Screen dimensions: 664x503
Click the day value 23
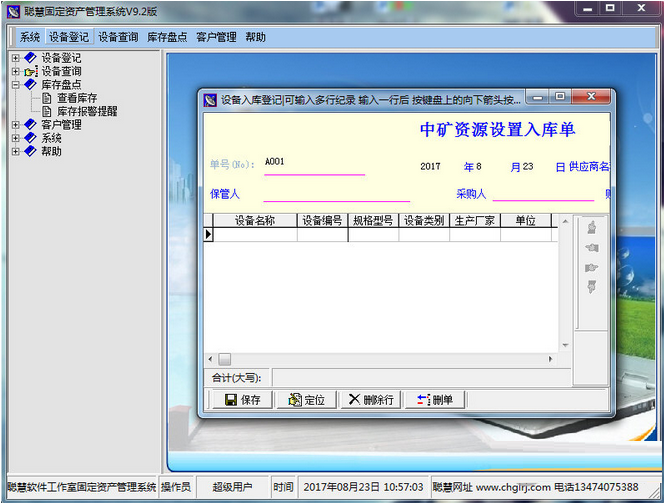click(528, 166)
